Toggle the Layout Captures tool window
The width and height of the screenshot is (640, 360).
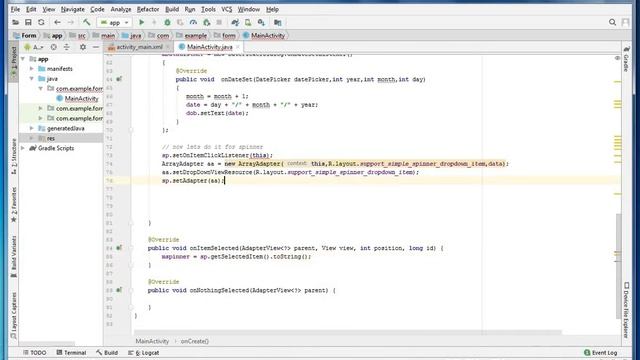click(13, 316)
